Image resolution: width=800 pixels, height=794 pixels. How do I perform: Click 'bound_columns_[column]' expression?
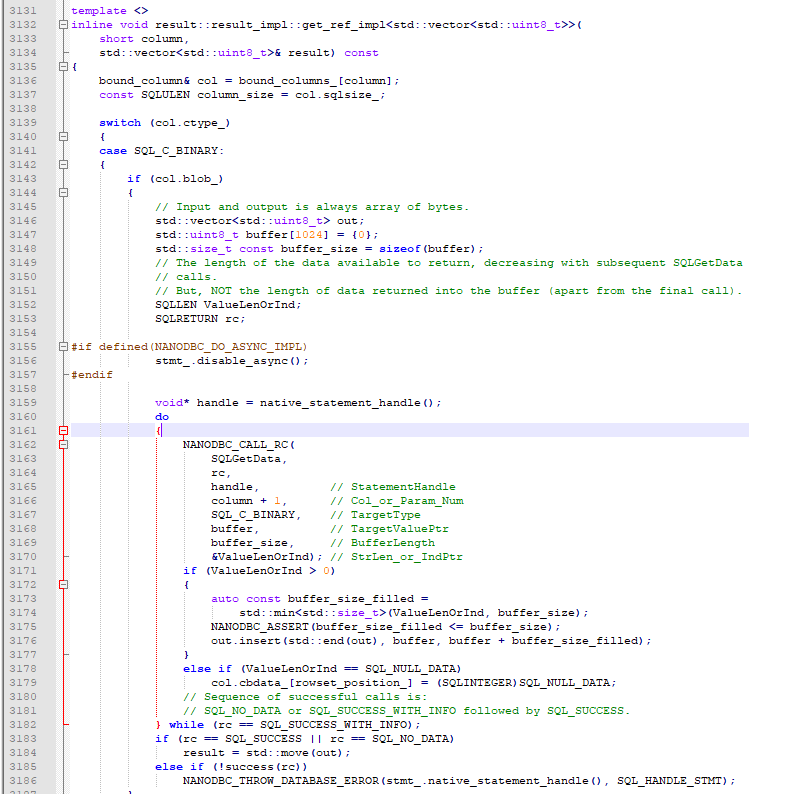click(x=315, y=81)
